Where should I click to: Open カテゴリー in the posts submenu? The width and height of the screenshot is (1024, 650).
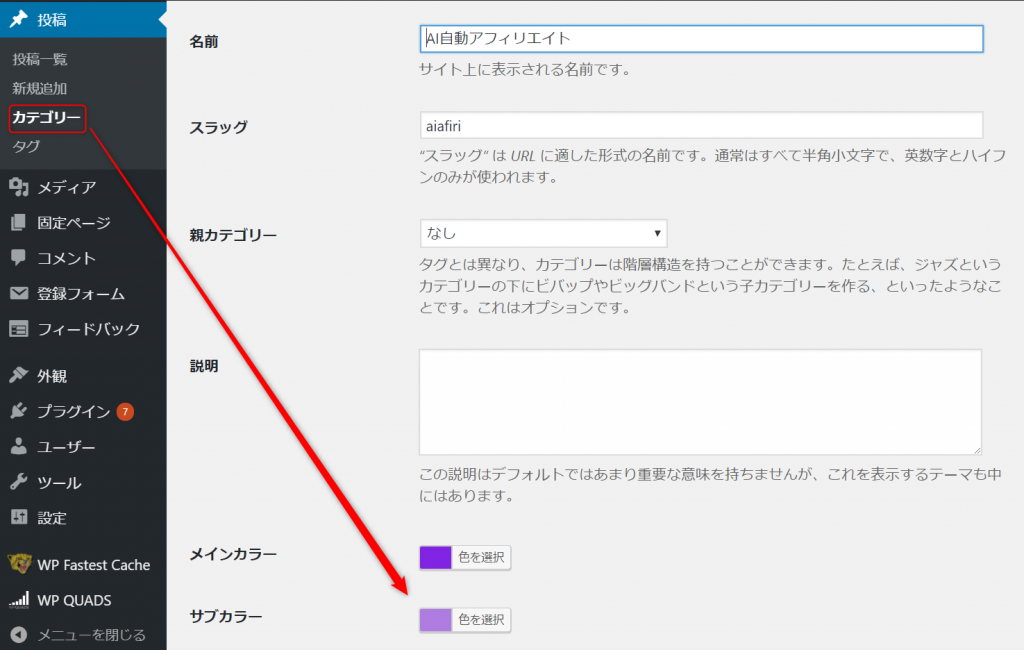tap(47, 118)
